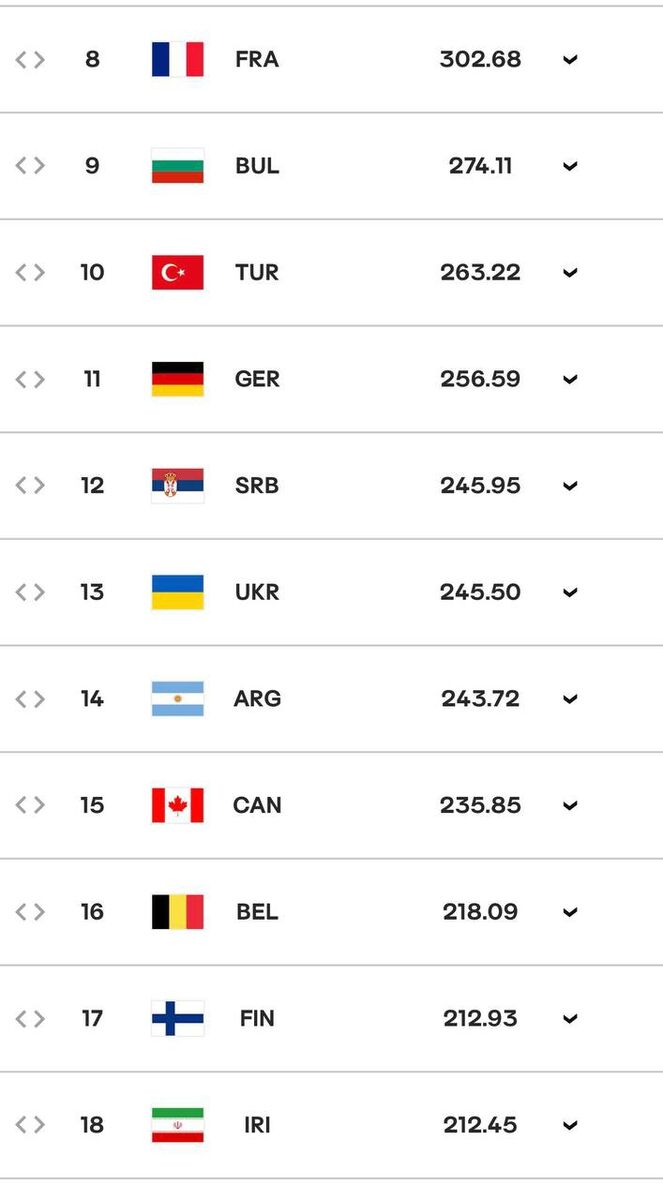
Task: Select the Belgium flag icon
Action: pyautogui.click(x=177, y=912)
